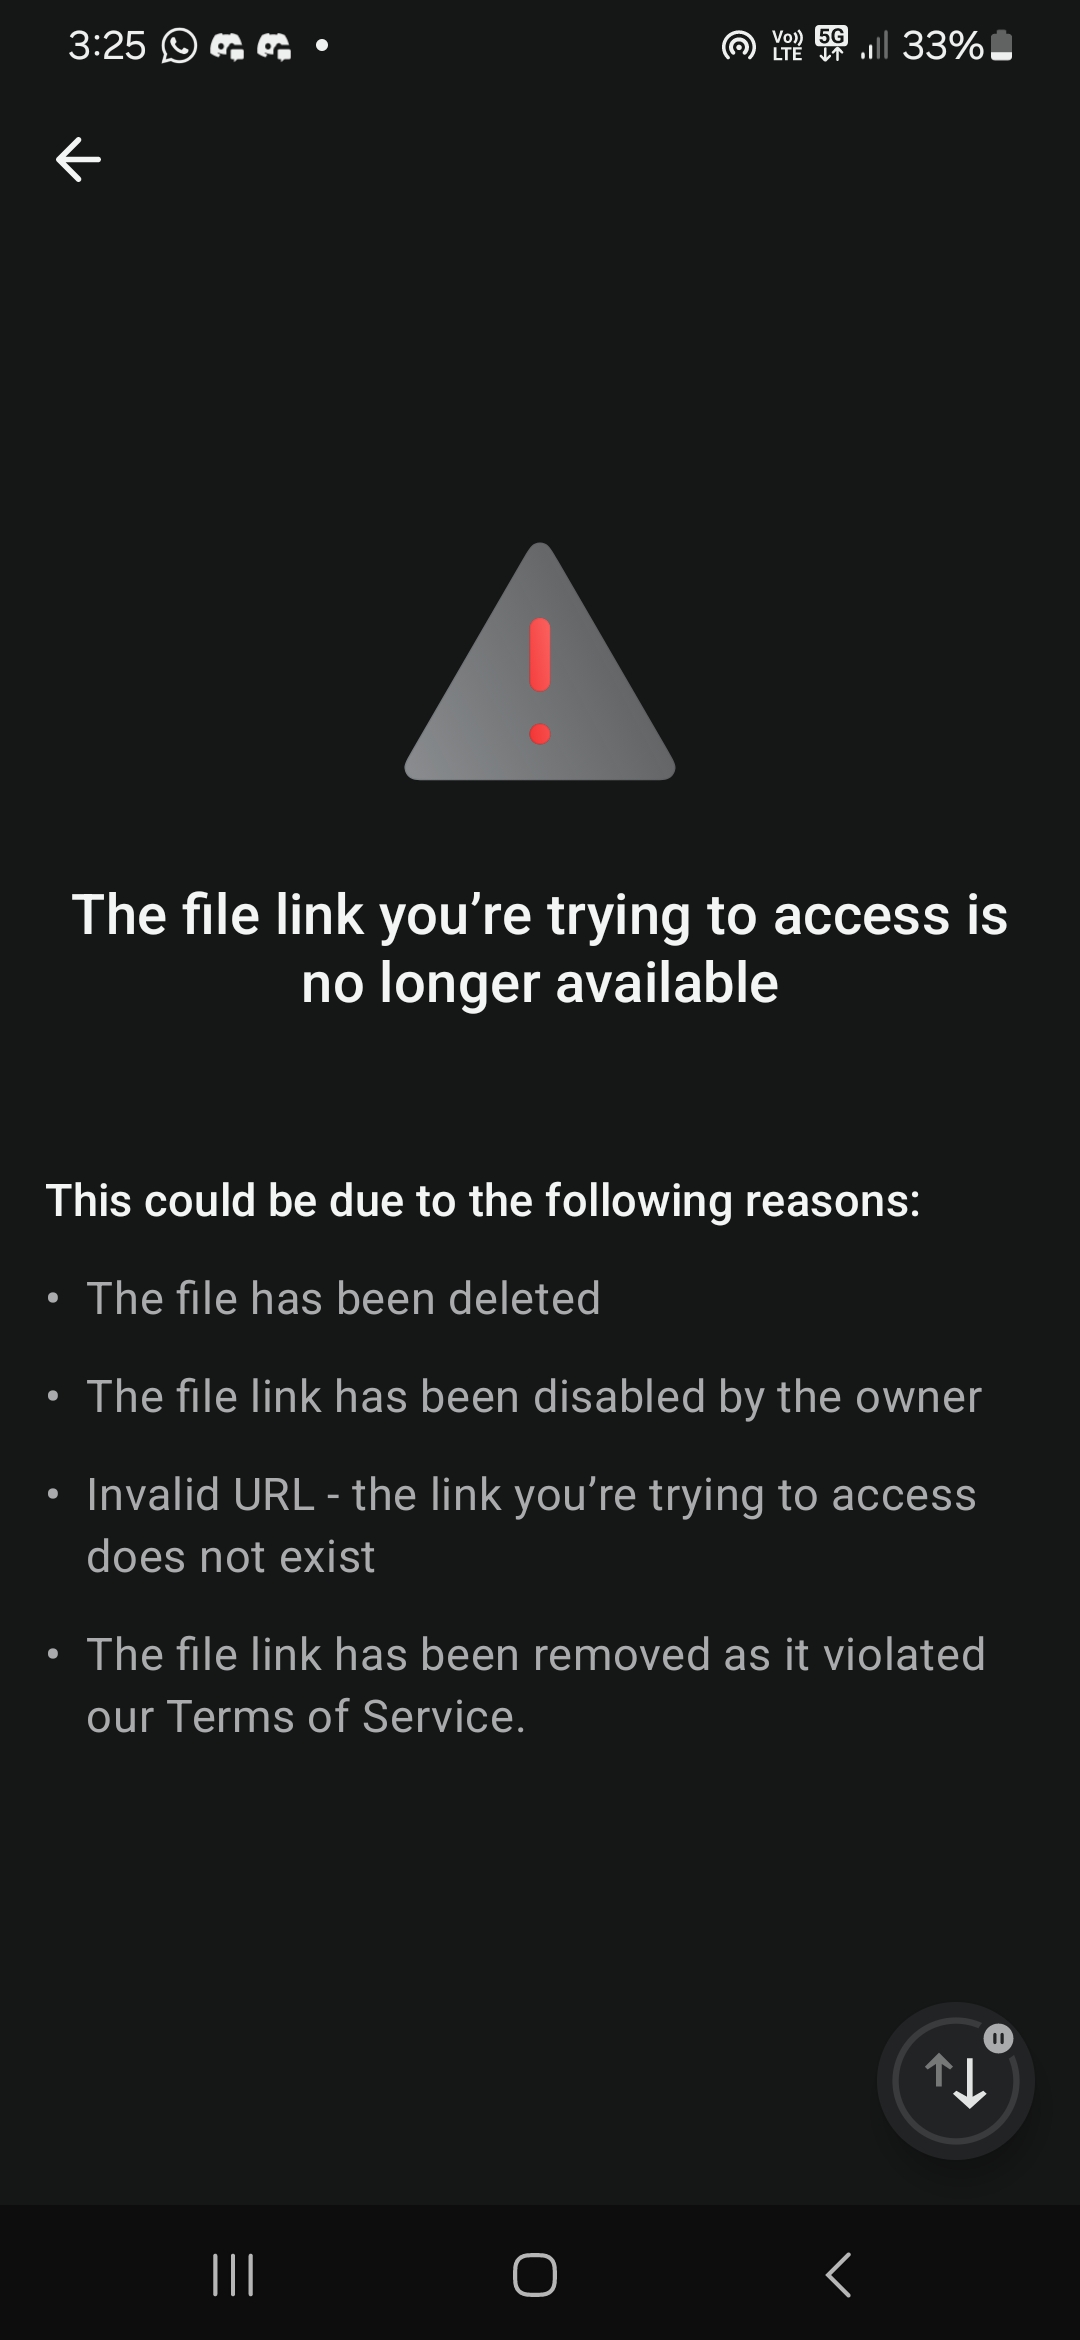The width and height of the screenshot is (1080, 2340).
Task: Tap the system back chevron in navigation bar
Action: (838, 2275)
